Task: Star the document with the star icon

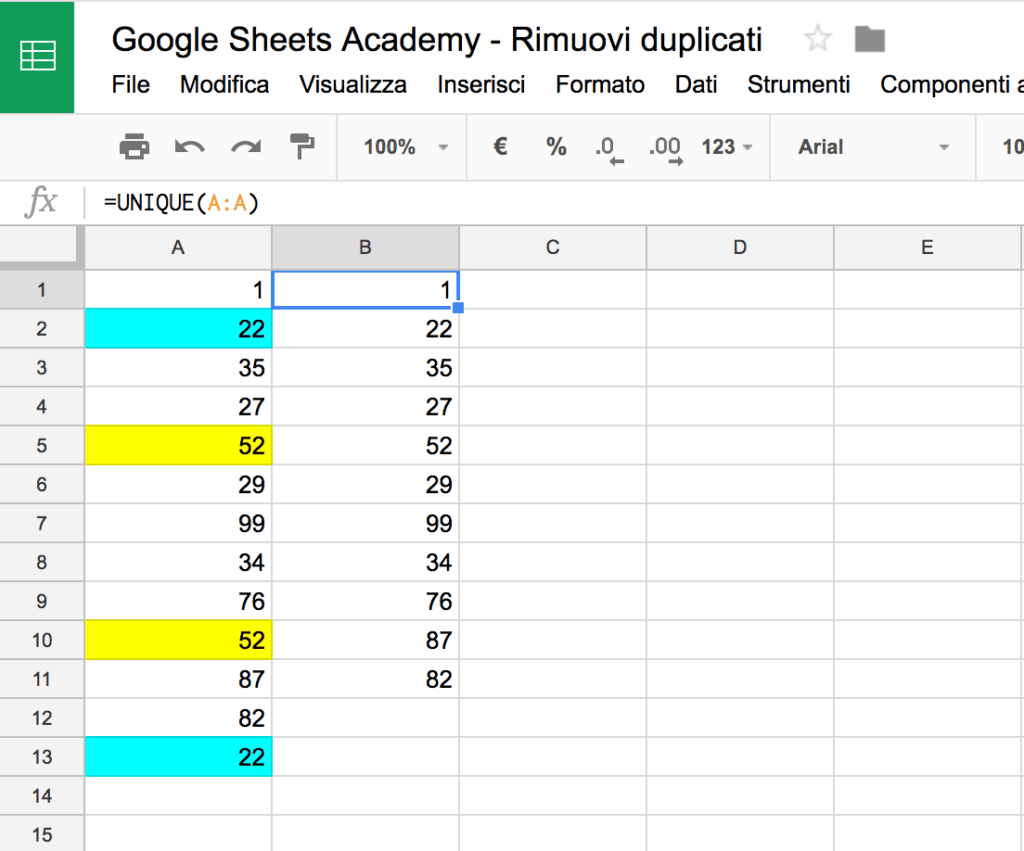Action: point(818,39)
